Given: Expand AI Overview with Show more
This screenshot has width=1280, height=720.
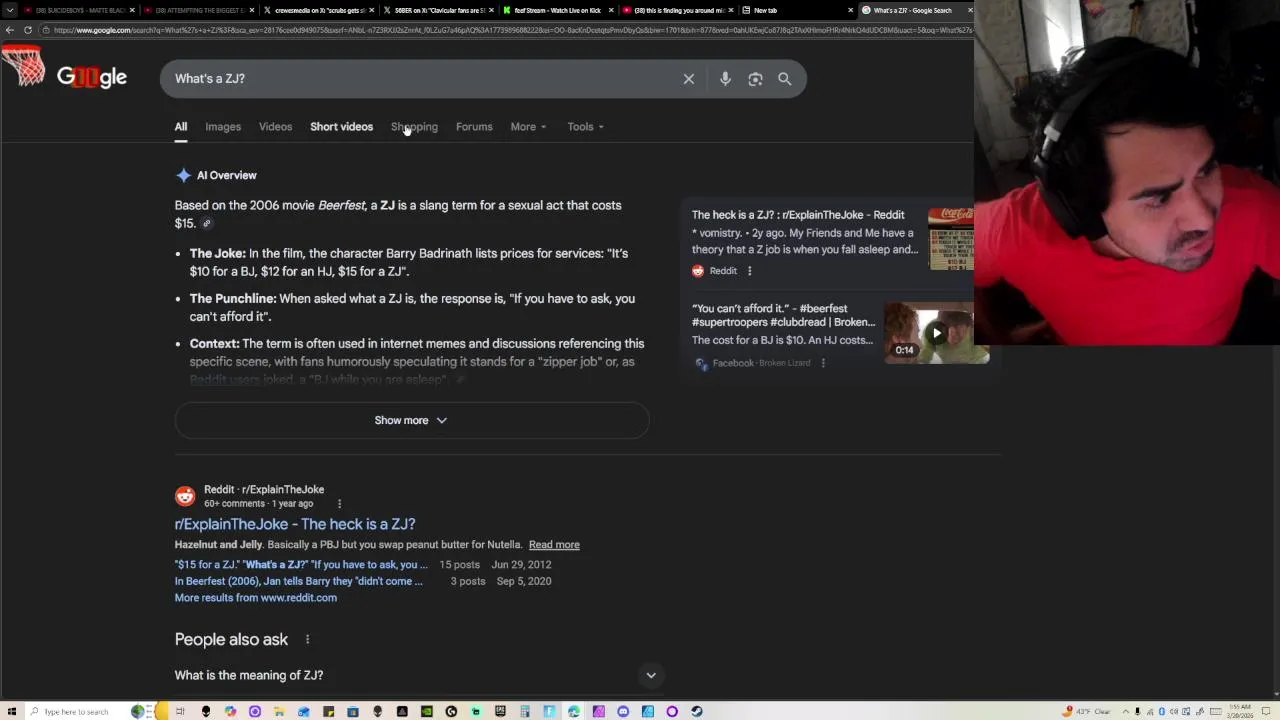Looking at the screenshot, I should [x=411, y=420].
